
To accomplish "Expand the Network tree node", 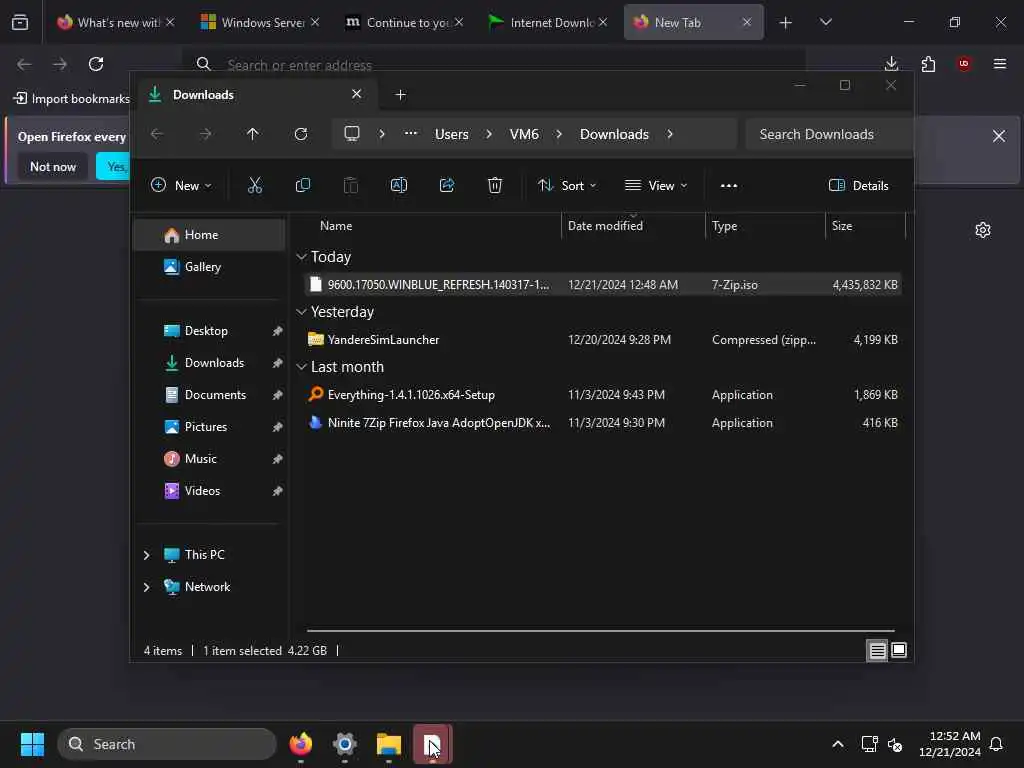I will pos(146,587).
